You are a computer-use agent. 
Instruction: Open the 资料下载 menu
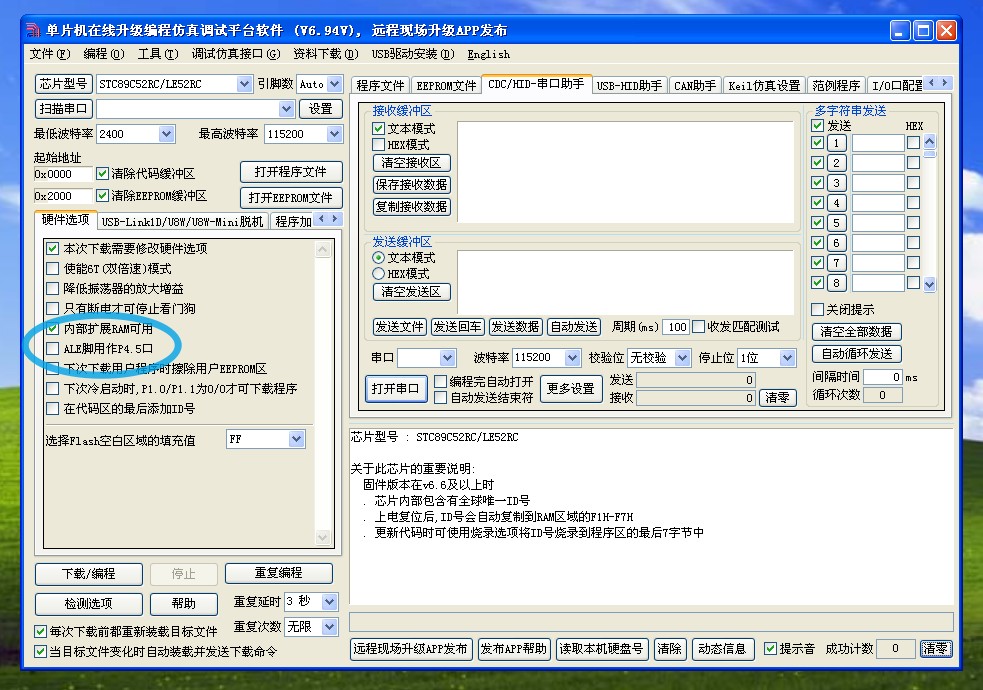click(x=317, y=54)
